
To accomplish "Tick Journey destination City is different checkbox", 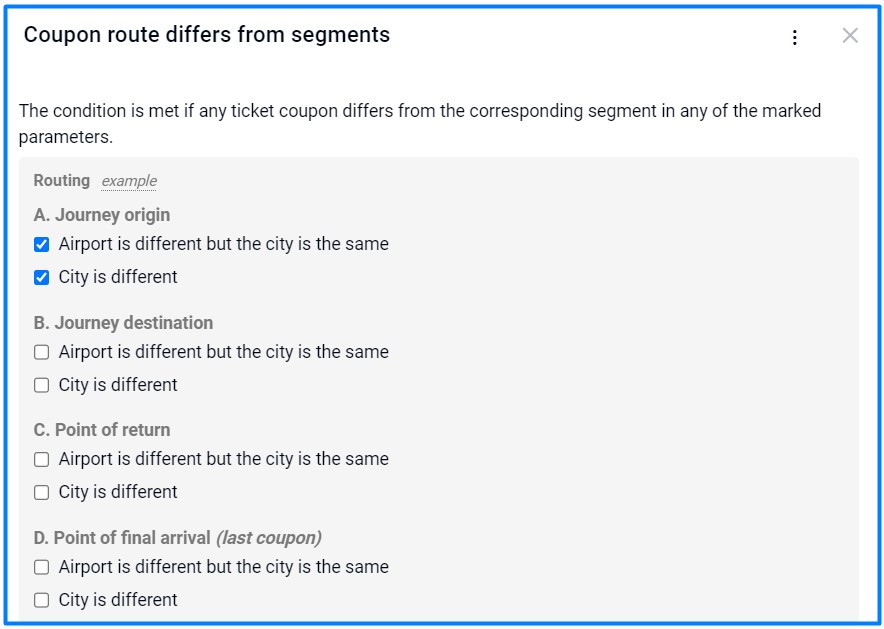I will pos(42,386).
